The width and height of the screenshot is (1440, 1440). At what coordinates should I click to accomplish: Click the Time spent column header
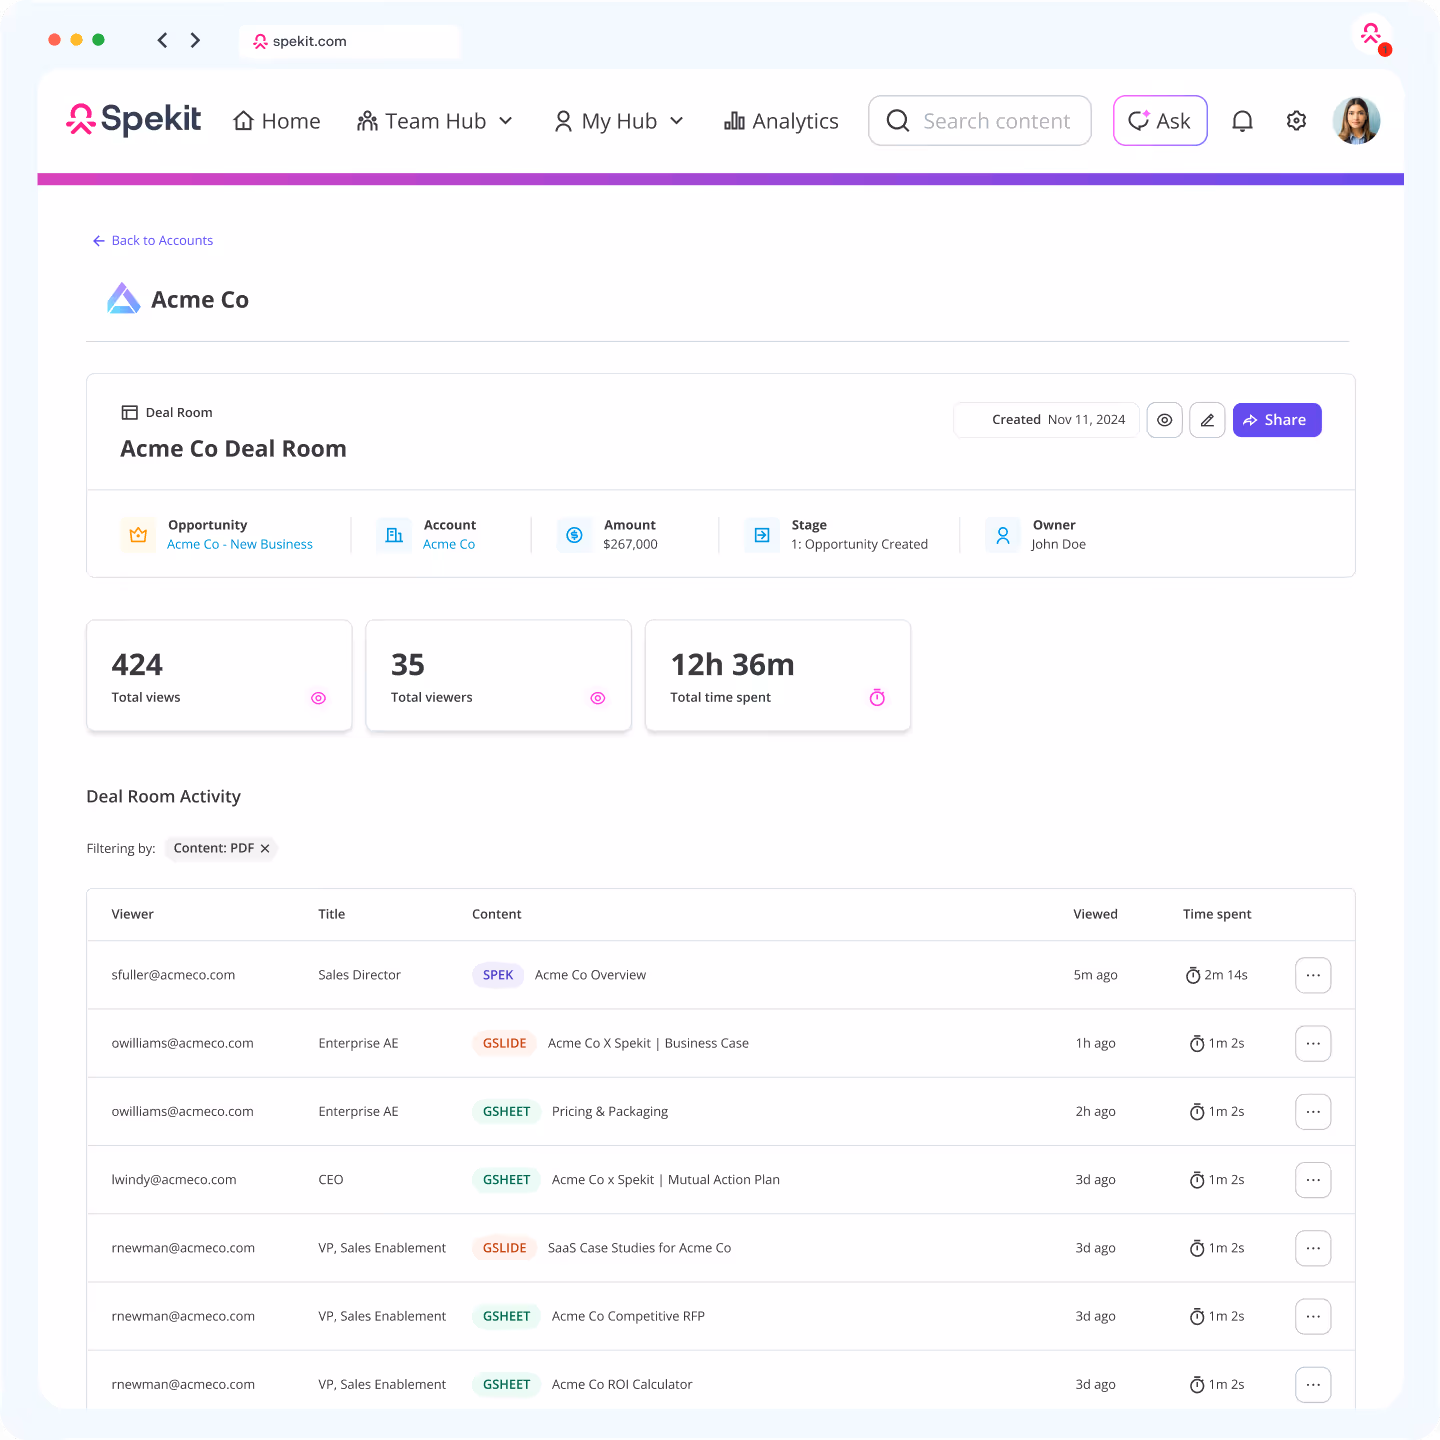tap(1217, 914)
